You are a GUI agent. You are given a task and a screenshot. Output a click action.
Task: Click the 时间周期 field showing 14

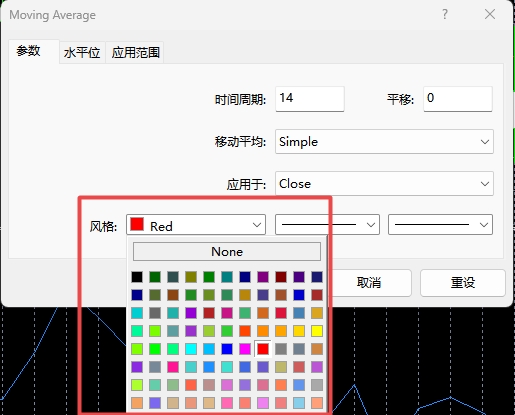coord(310,99)
